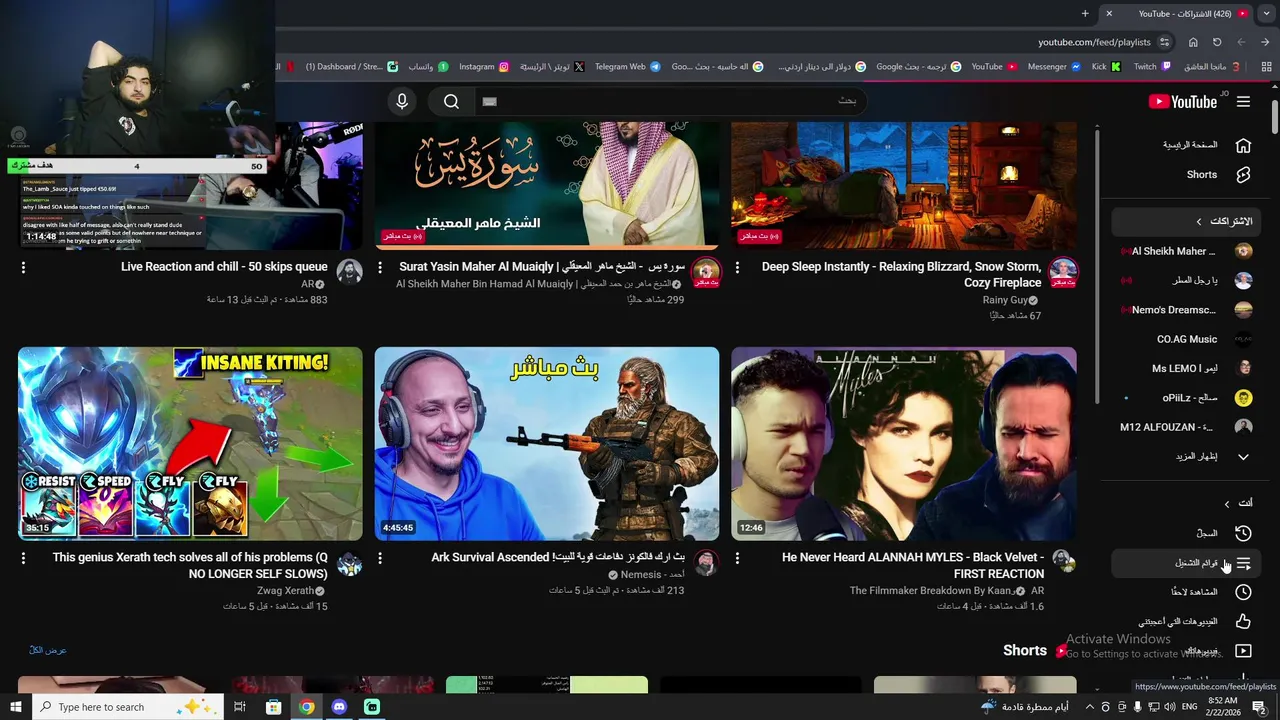Open Shorts in the sidebar
1280x720 pixels.
[1186, 174]
